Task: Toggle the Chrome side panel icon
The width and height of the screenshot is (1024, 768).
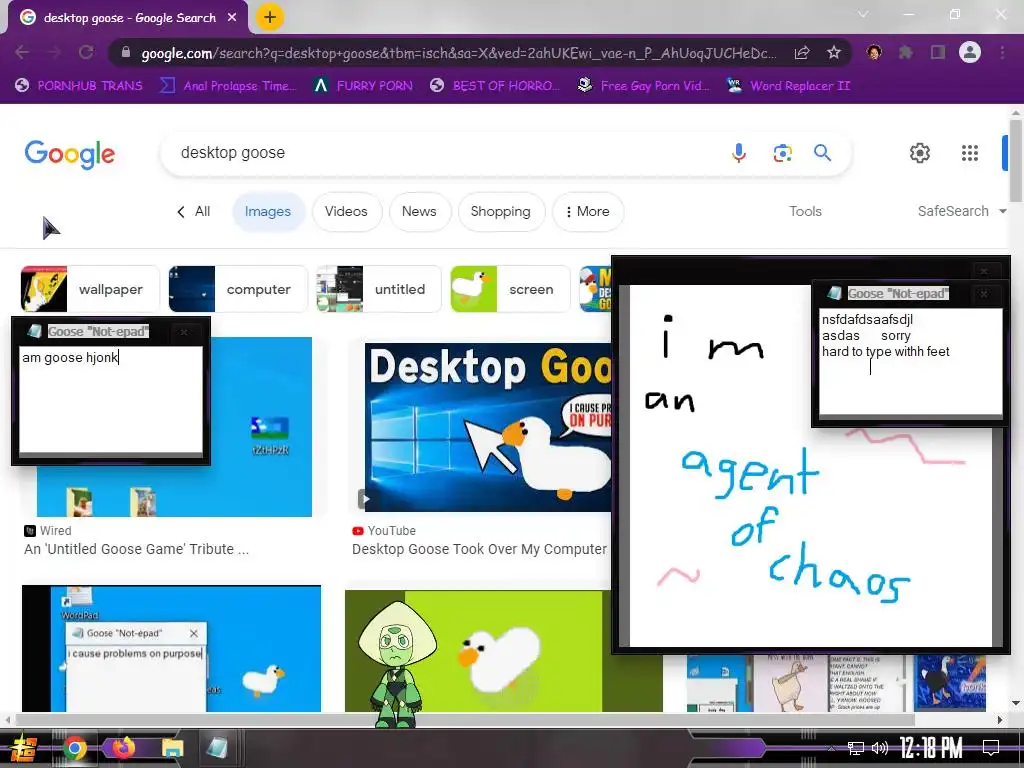Action: click(938, 52)
